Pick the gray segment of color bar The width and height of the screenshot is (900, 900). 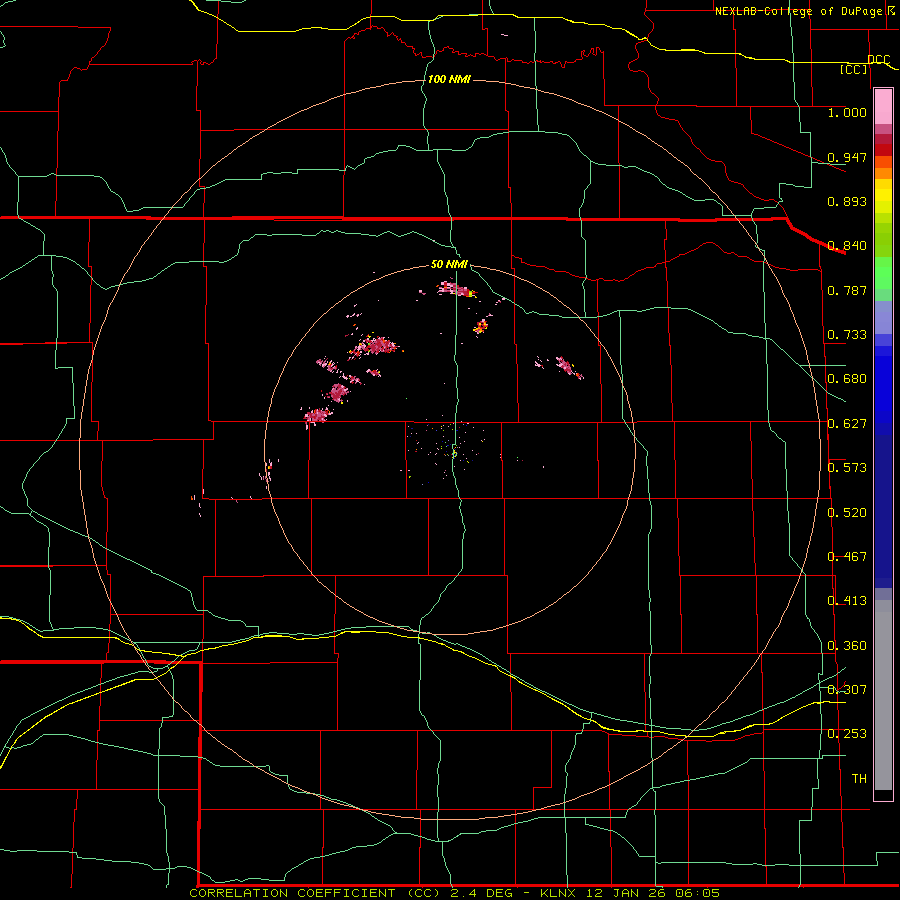tap(883, 695)
